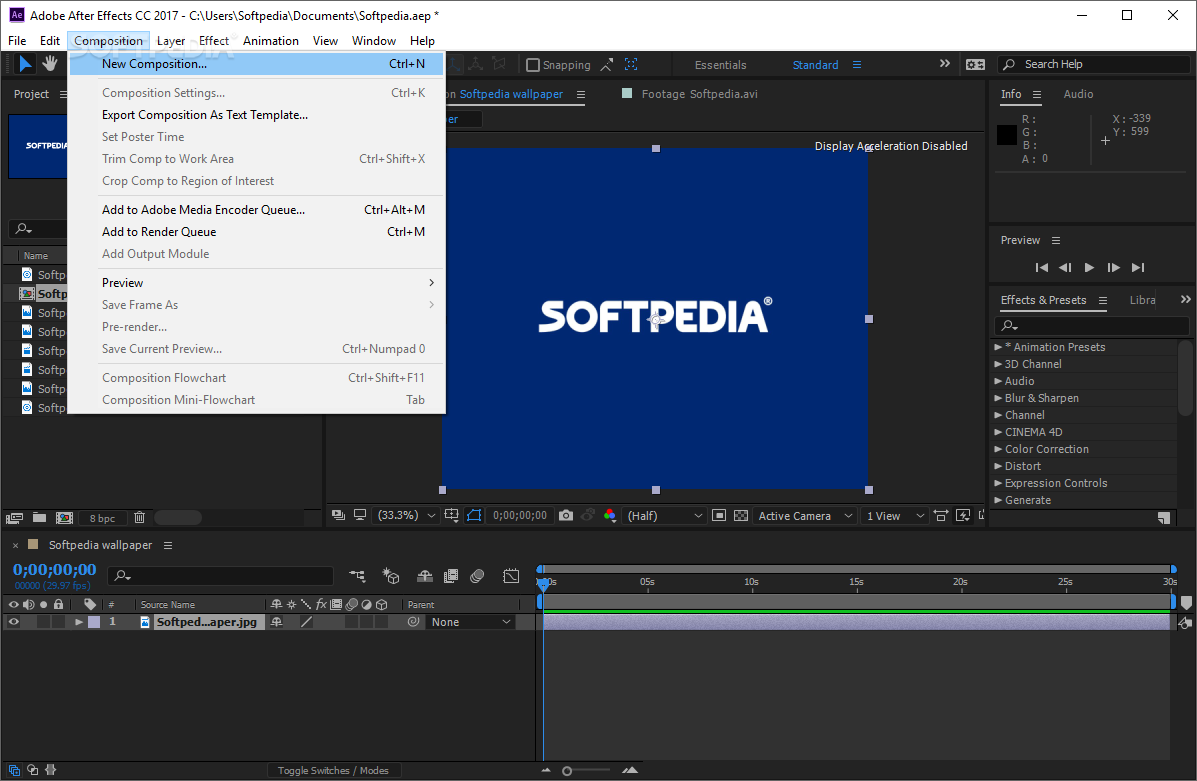Screen dimensions: 1197x781
Task: Click Toggle Switches / Modes button
Action: point(333,770)
